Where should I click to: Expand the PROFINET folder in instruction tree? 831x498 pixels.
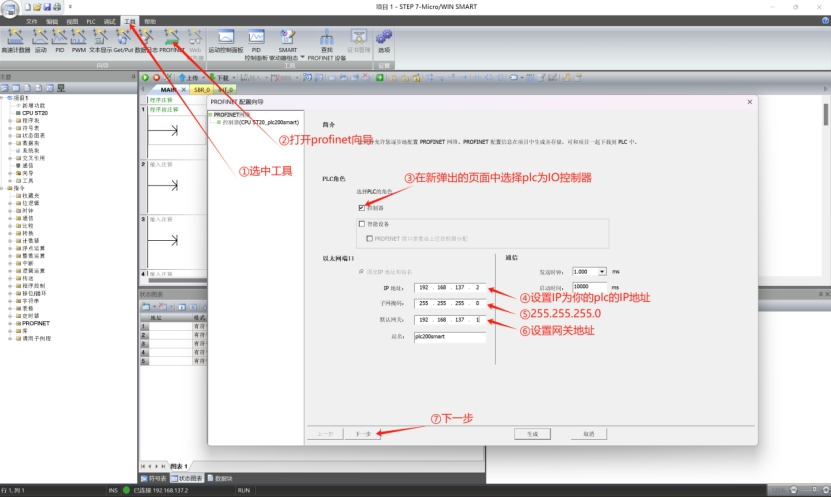tap(12, 324)
